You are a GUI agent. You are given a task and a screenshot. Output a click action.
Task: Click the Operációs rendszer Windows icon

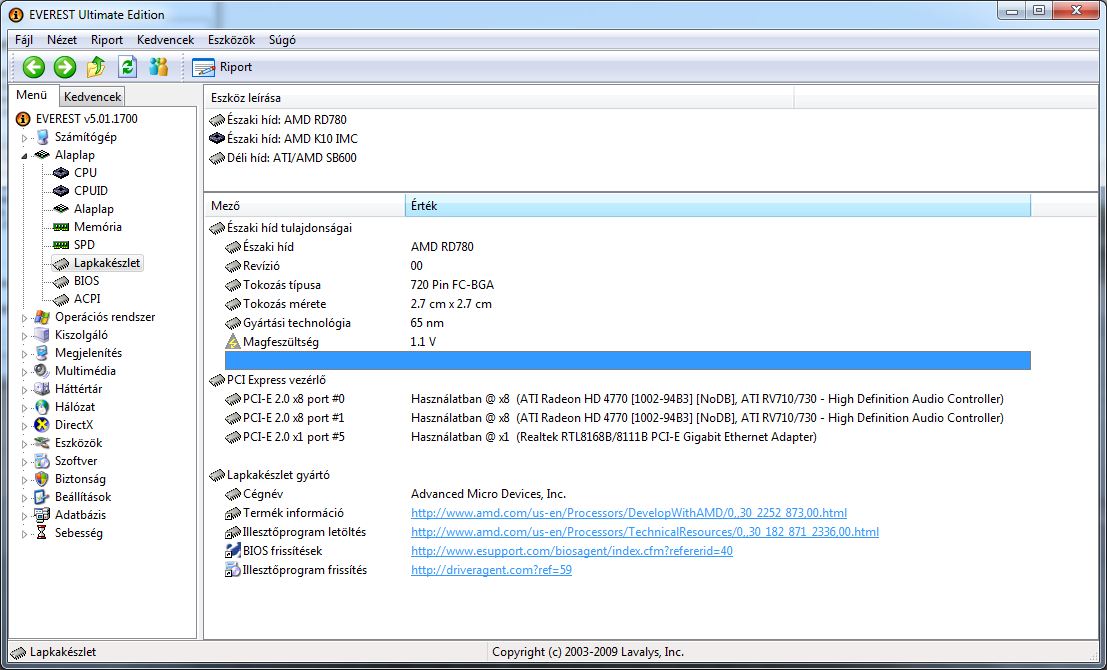coord(42,317)
